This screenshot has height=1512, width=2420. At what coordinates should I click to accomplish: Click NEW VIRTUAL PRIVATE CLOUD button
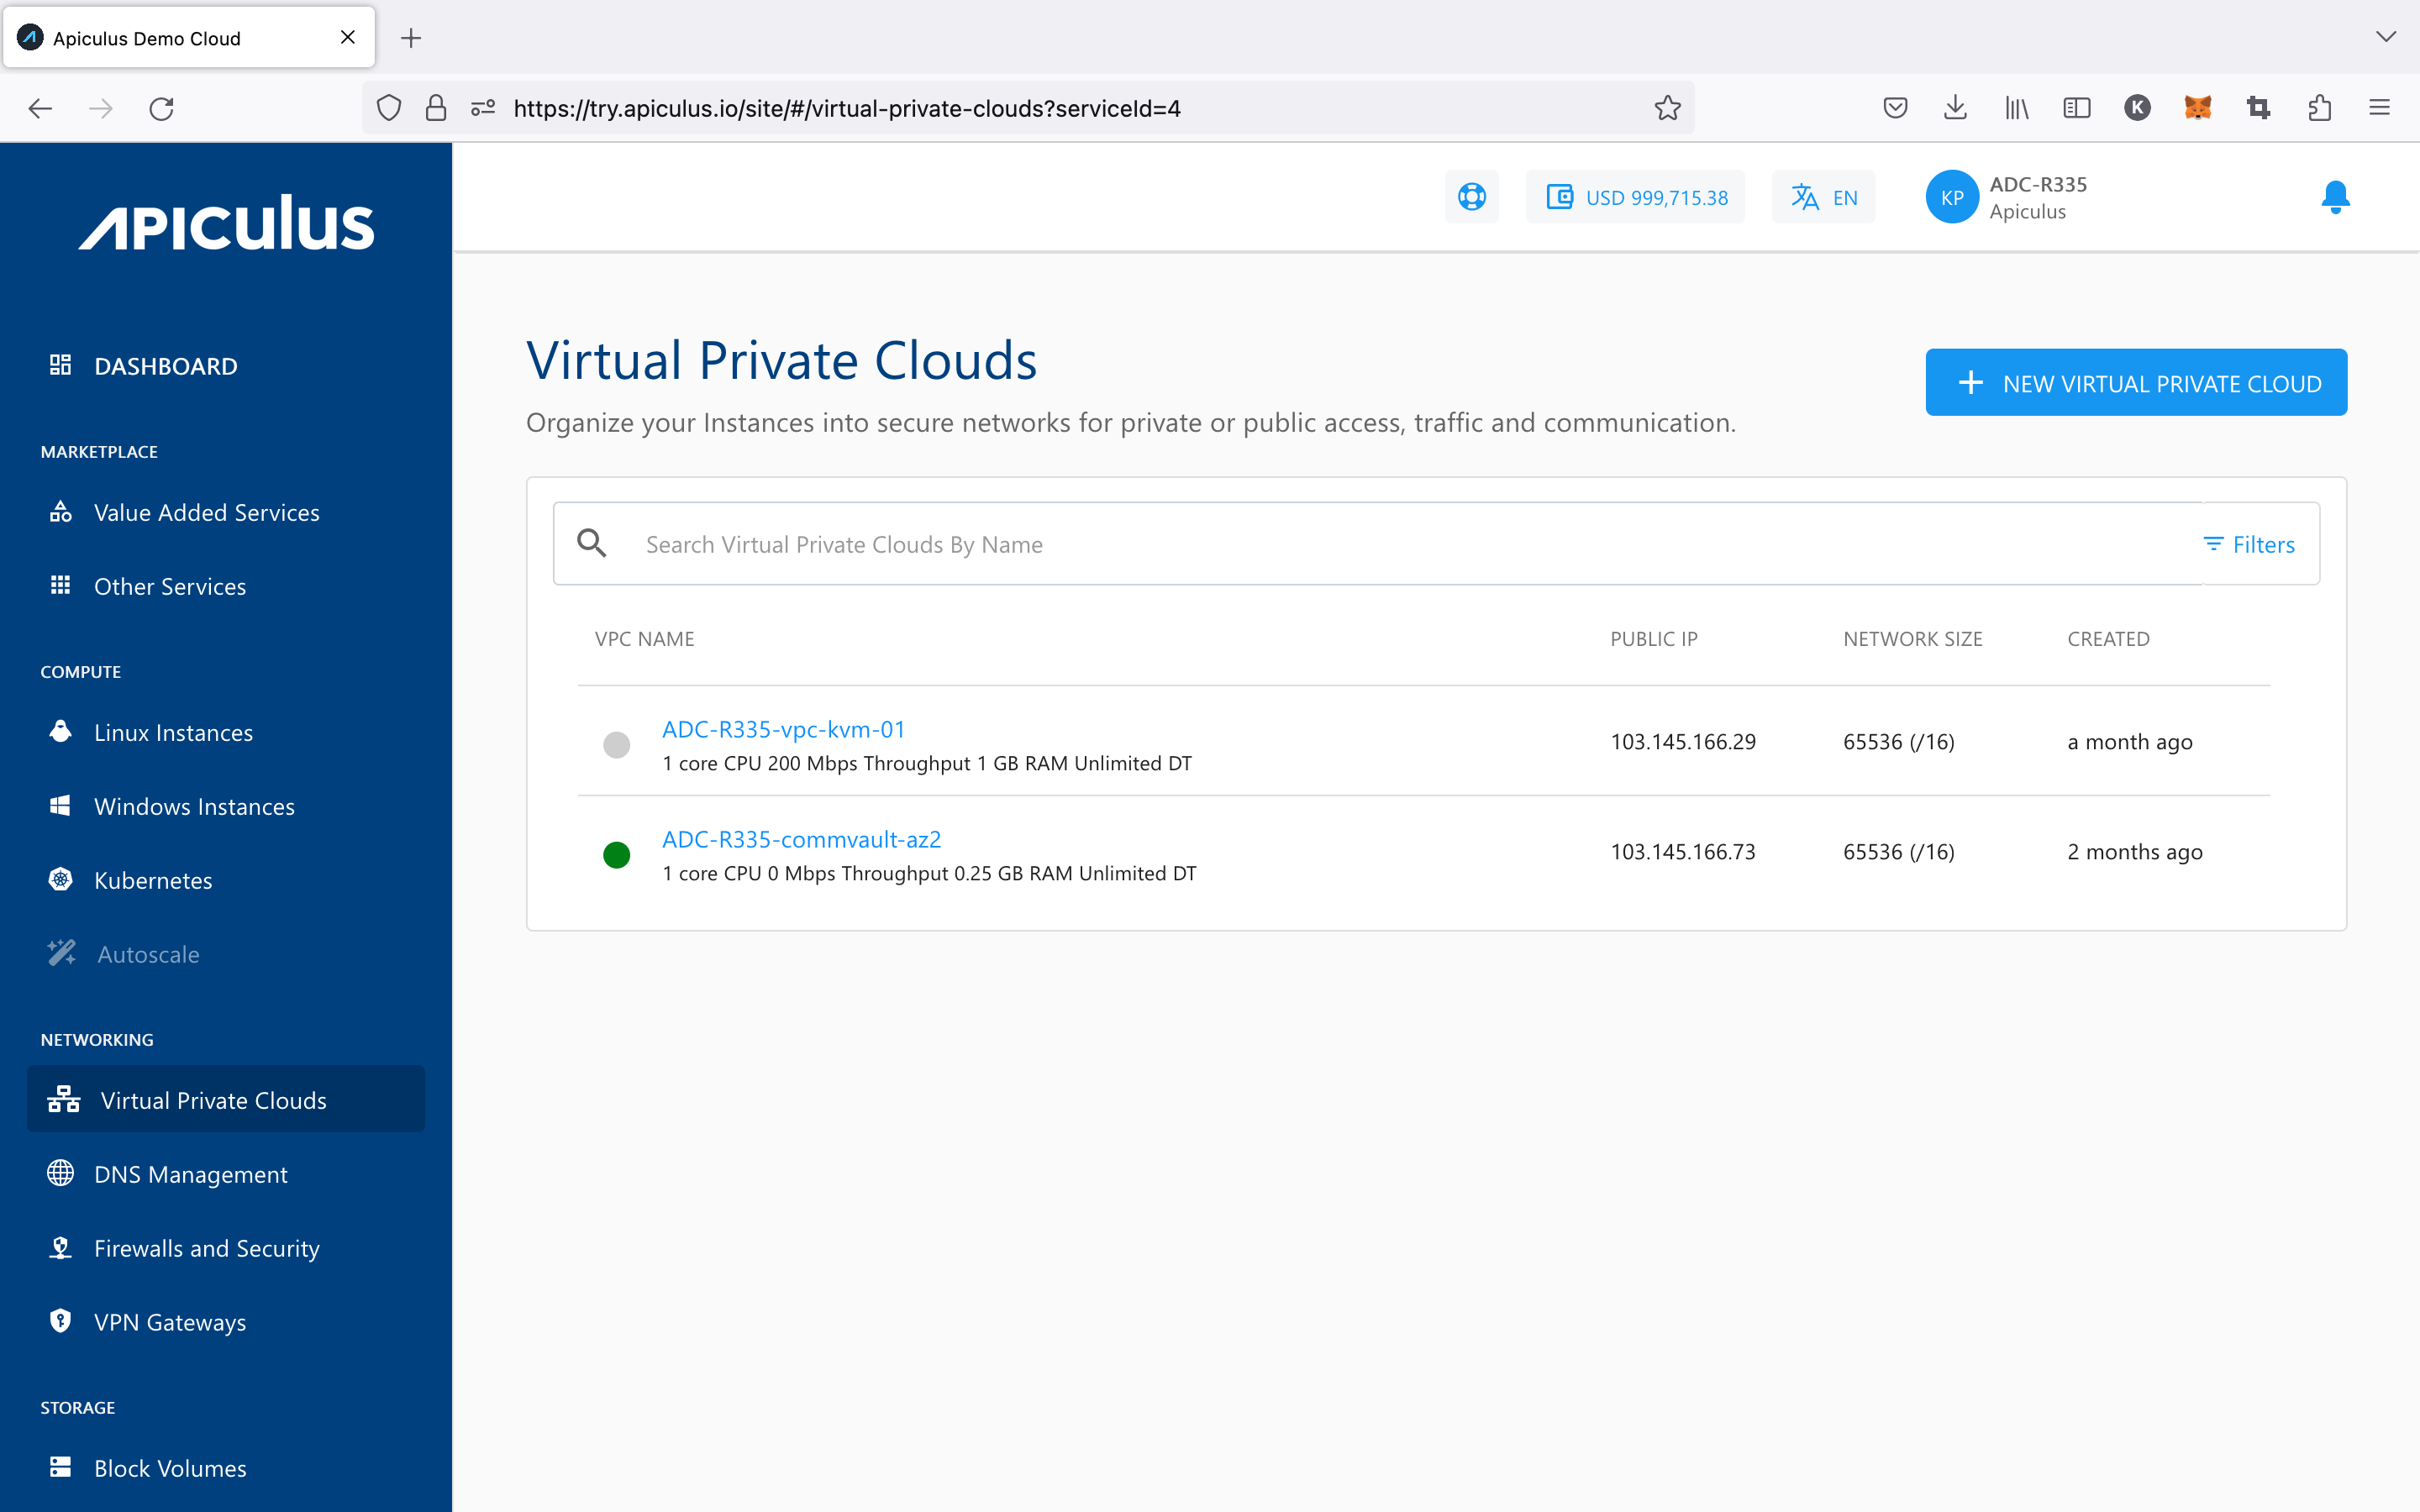point(2139,381)
